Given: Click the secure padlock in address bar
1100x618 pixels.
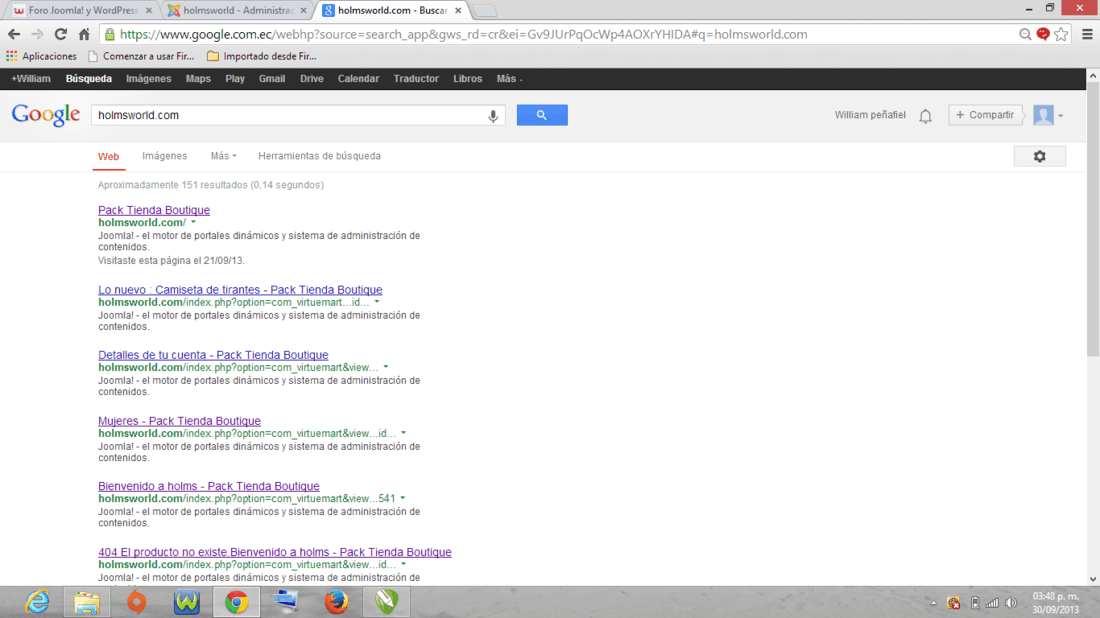Looking at the screenshot, I should (109, 34).
